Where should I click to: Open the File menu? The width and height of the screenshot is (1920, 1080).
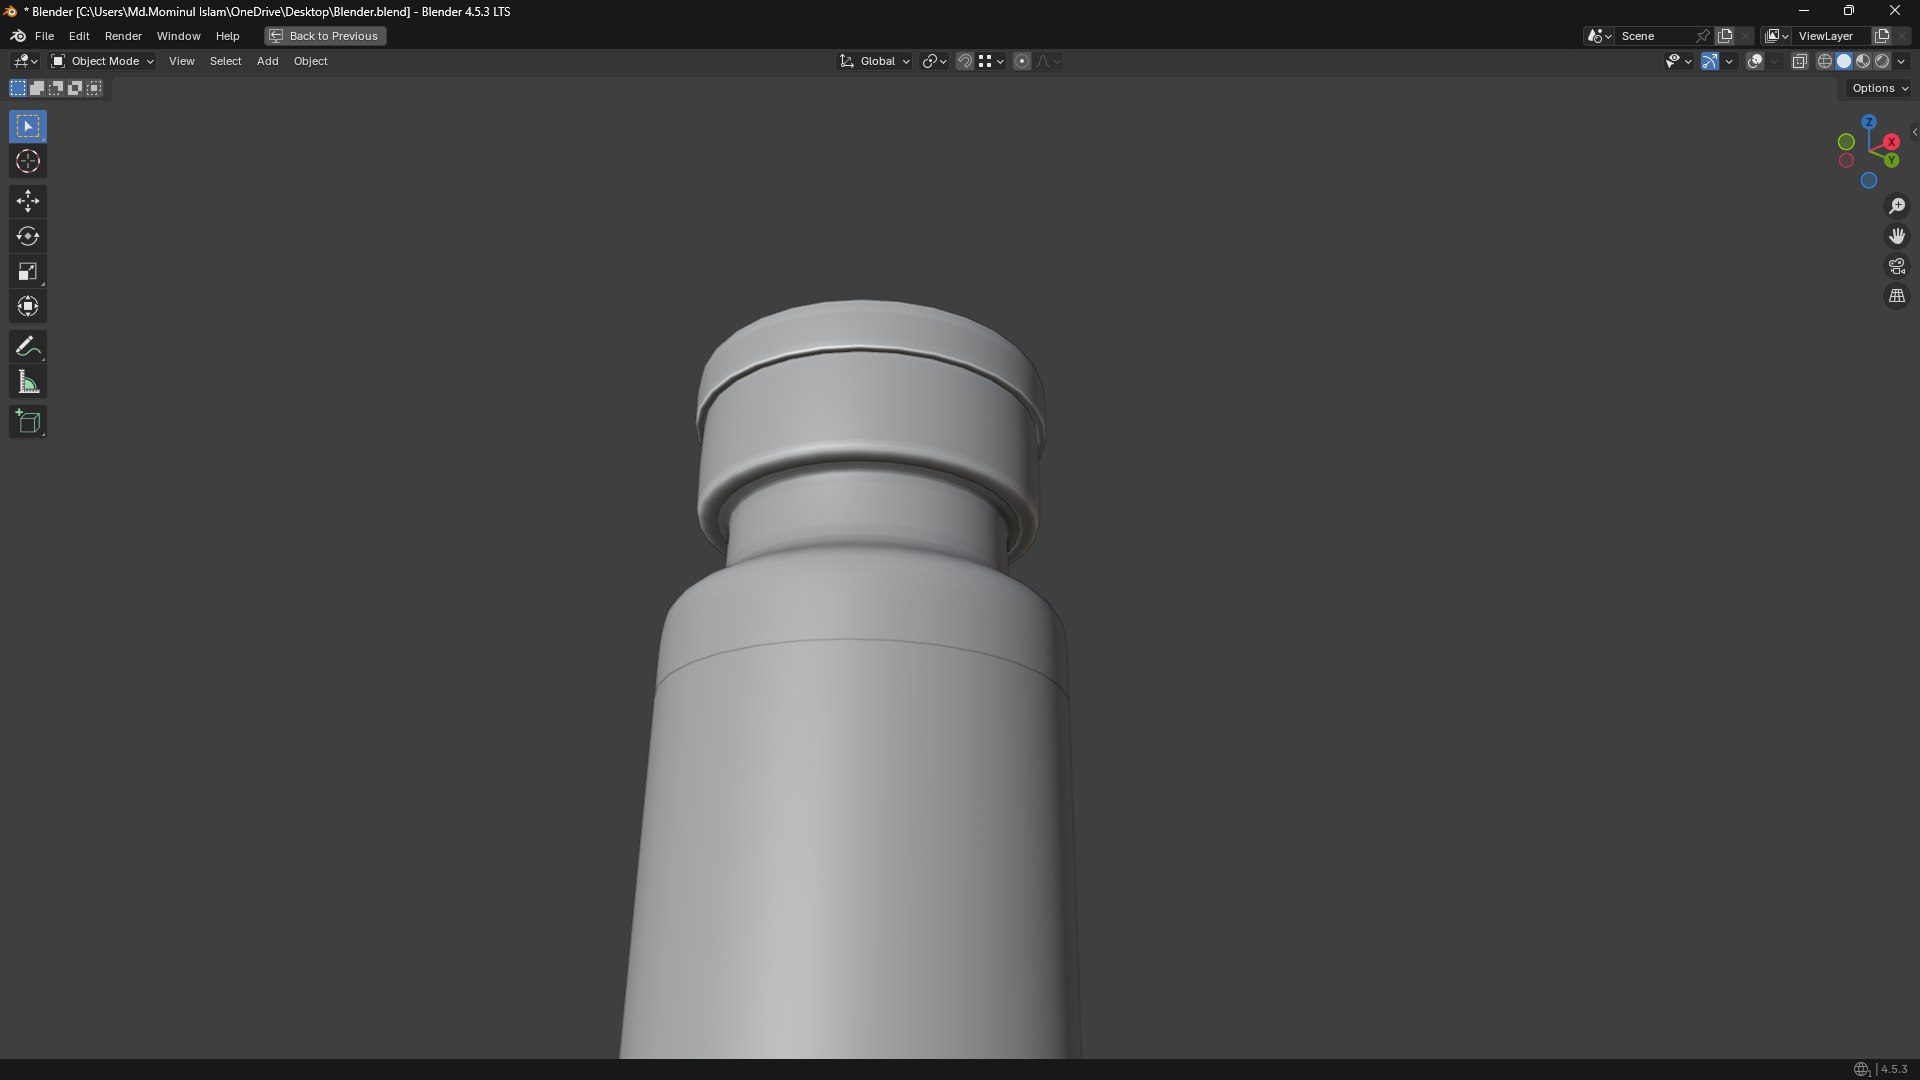[x=44, y=36]
